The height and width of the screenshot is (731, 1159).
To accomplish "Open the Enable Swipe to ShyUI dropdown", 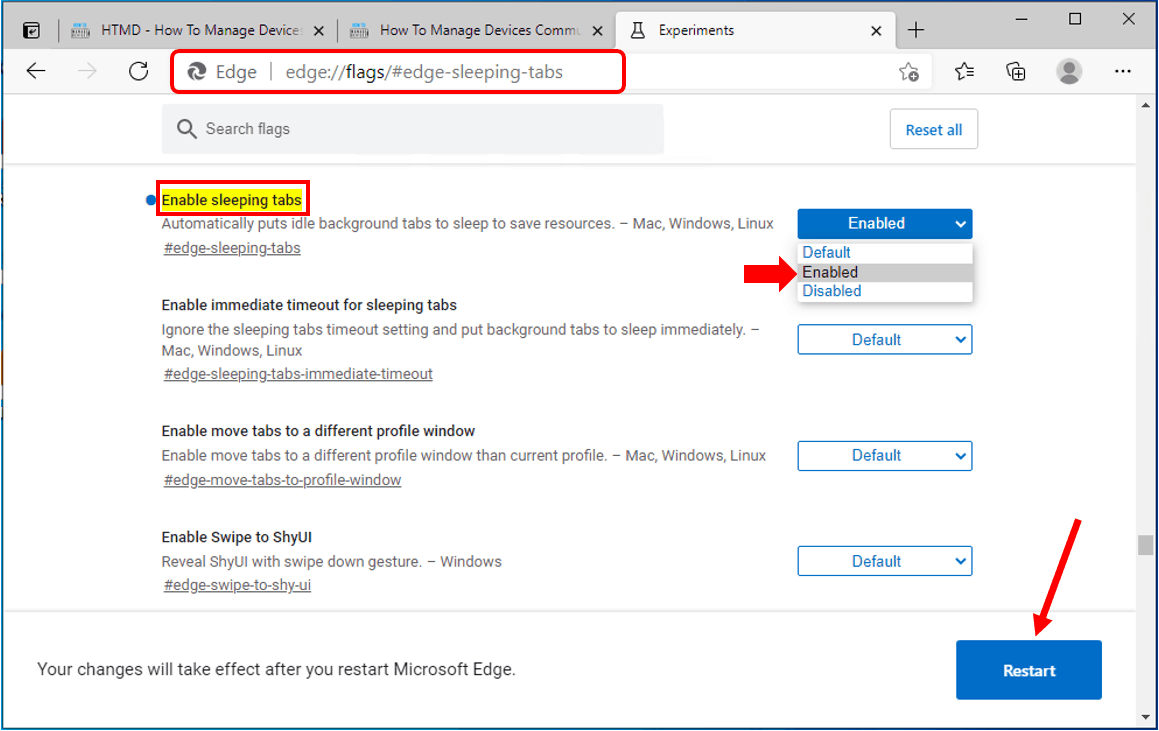I will [884, 561].
